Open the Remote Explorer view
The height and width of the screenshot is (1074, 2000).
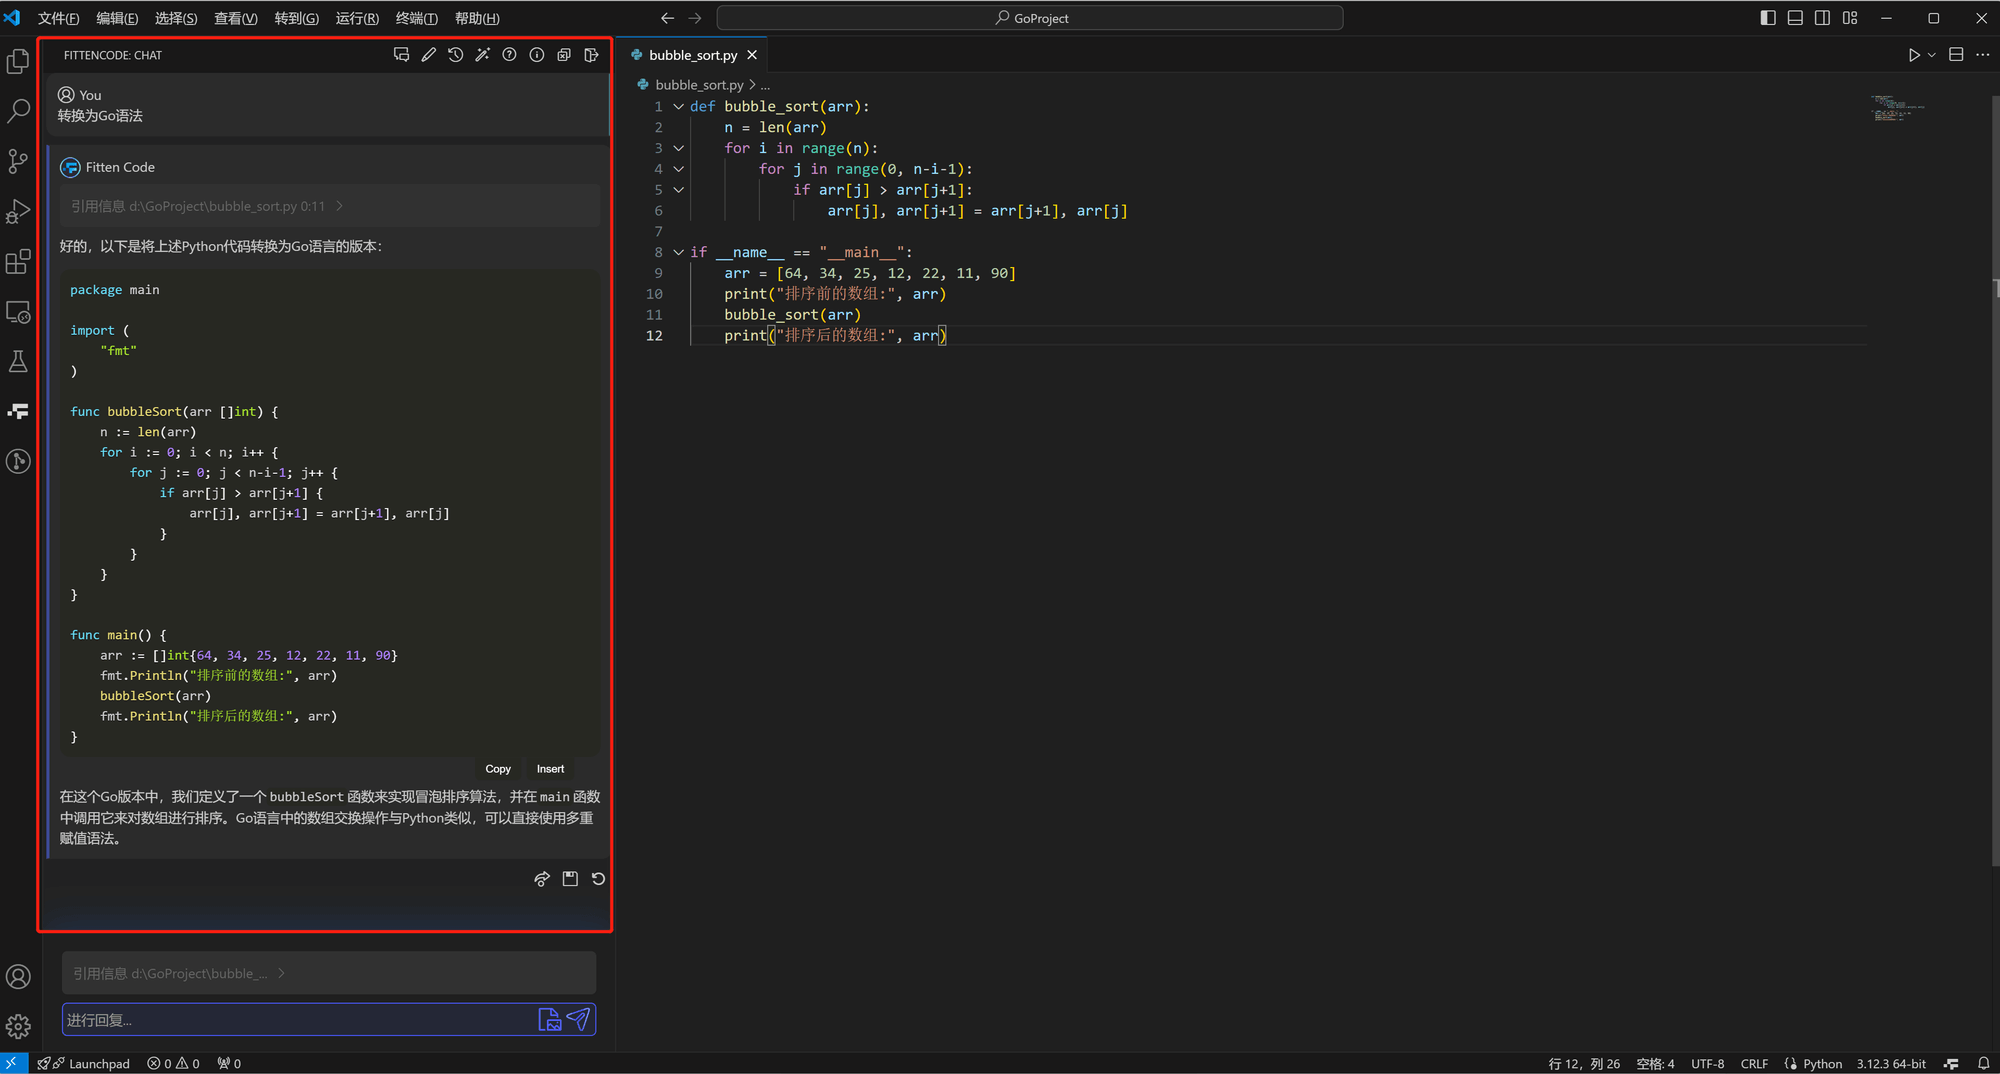point(18,312)
